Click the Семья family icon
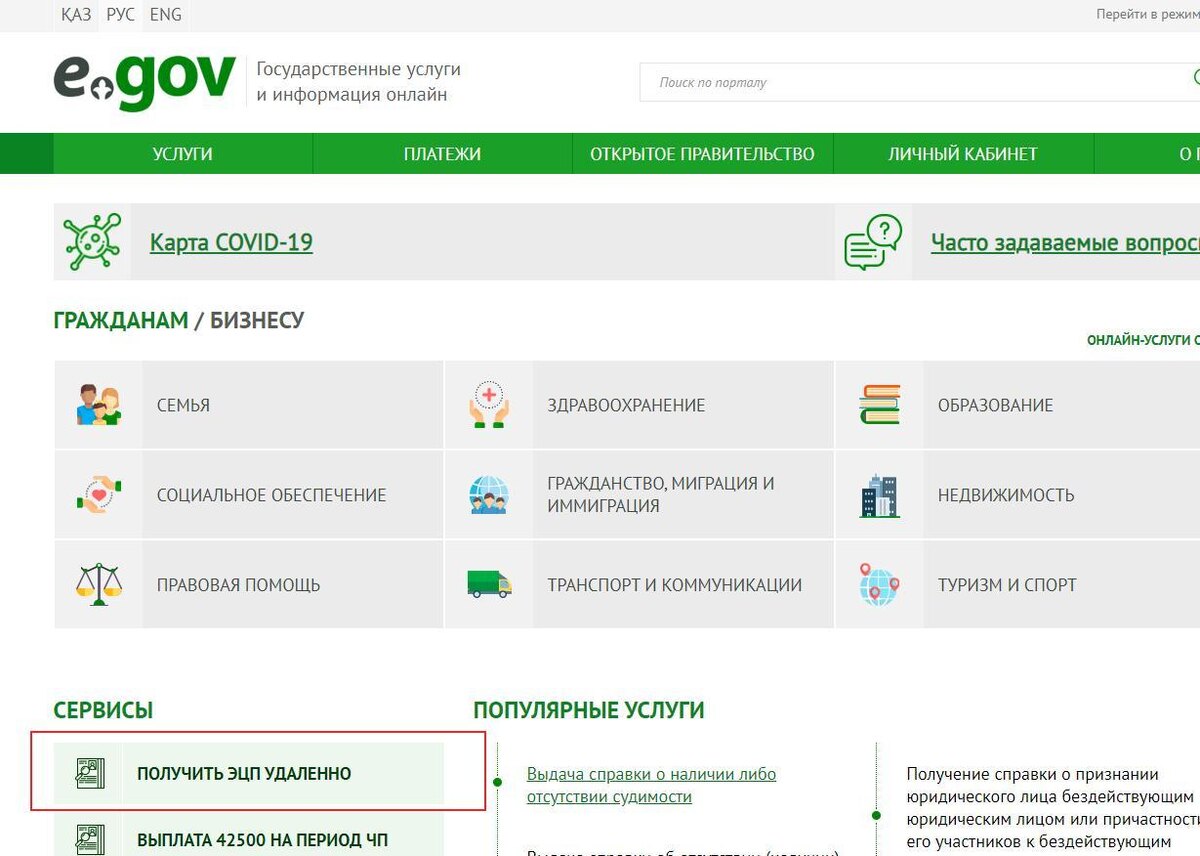Viewport: 1200px width, 856px height. 98,405
